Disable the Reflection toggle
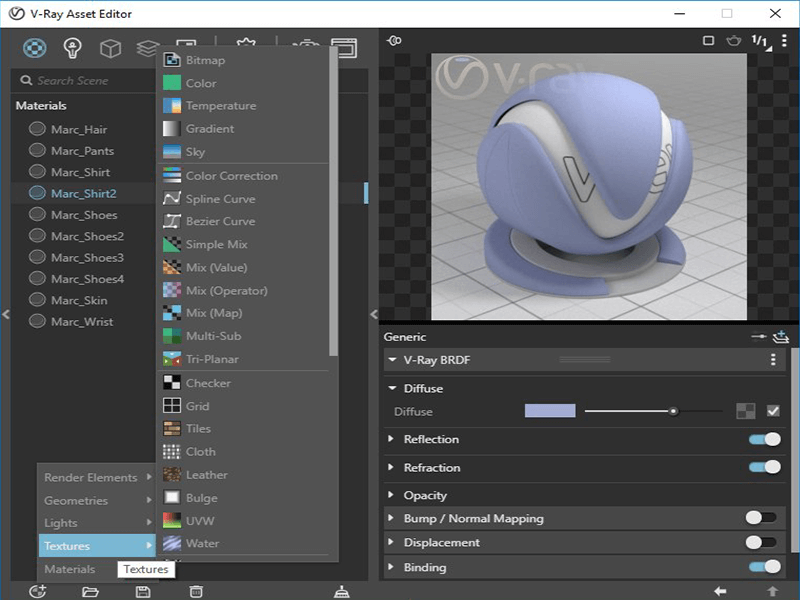Viewport: 800px width, 600px height. (x=764, y=439)
